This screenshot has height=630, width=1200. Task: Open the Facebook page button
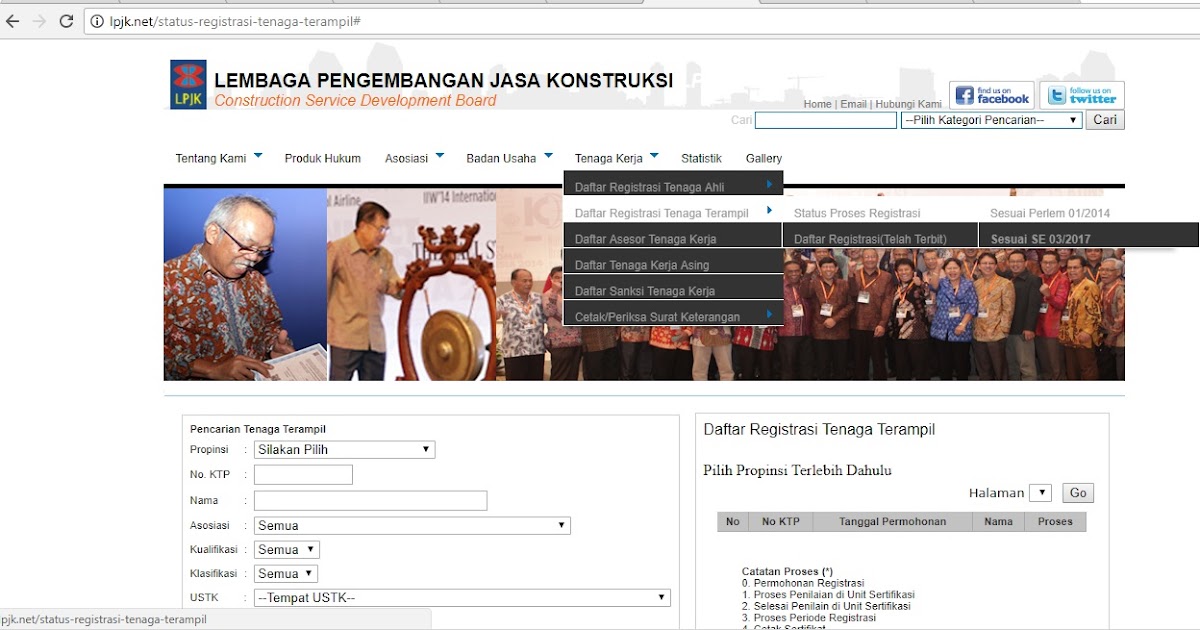click(x=992, y=95)
